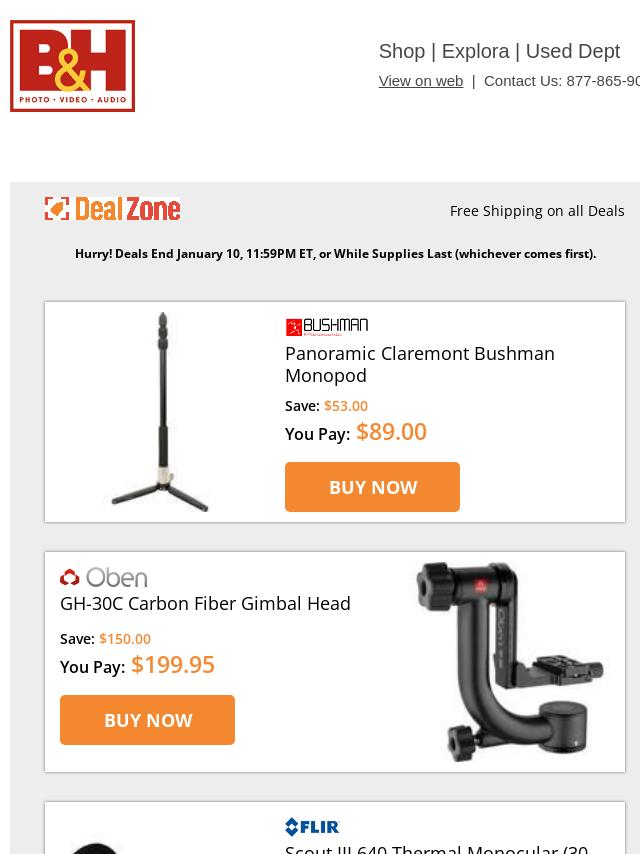Click the Deal Zone logo
The image size is (640, 854).
tap(113, 209)
